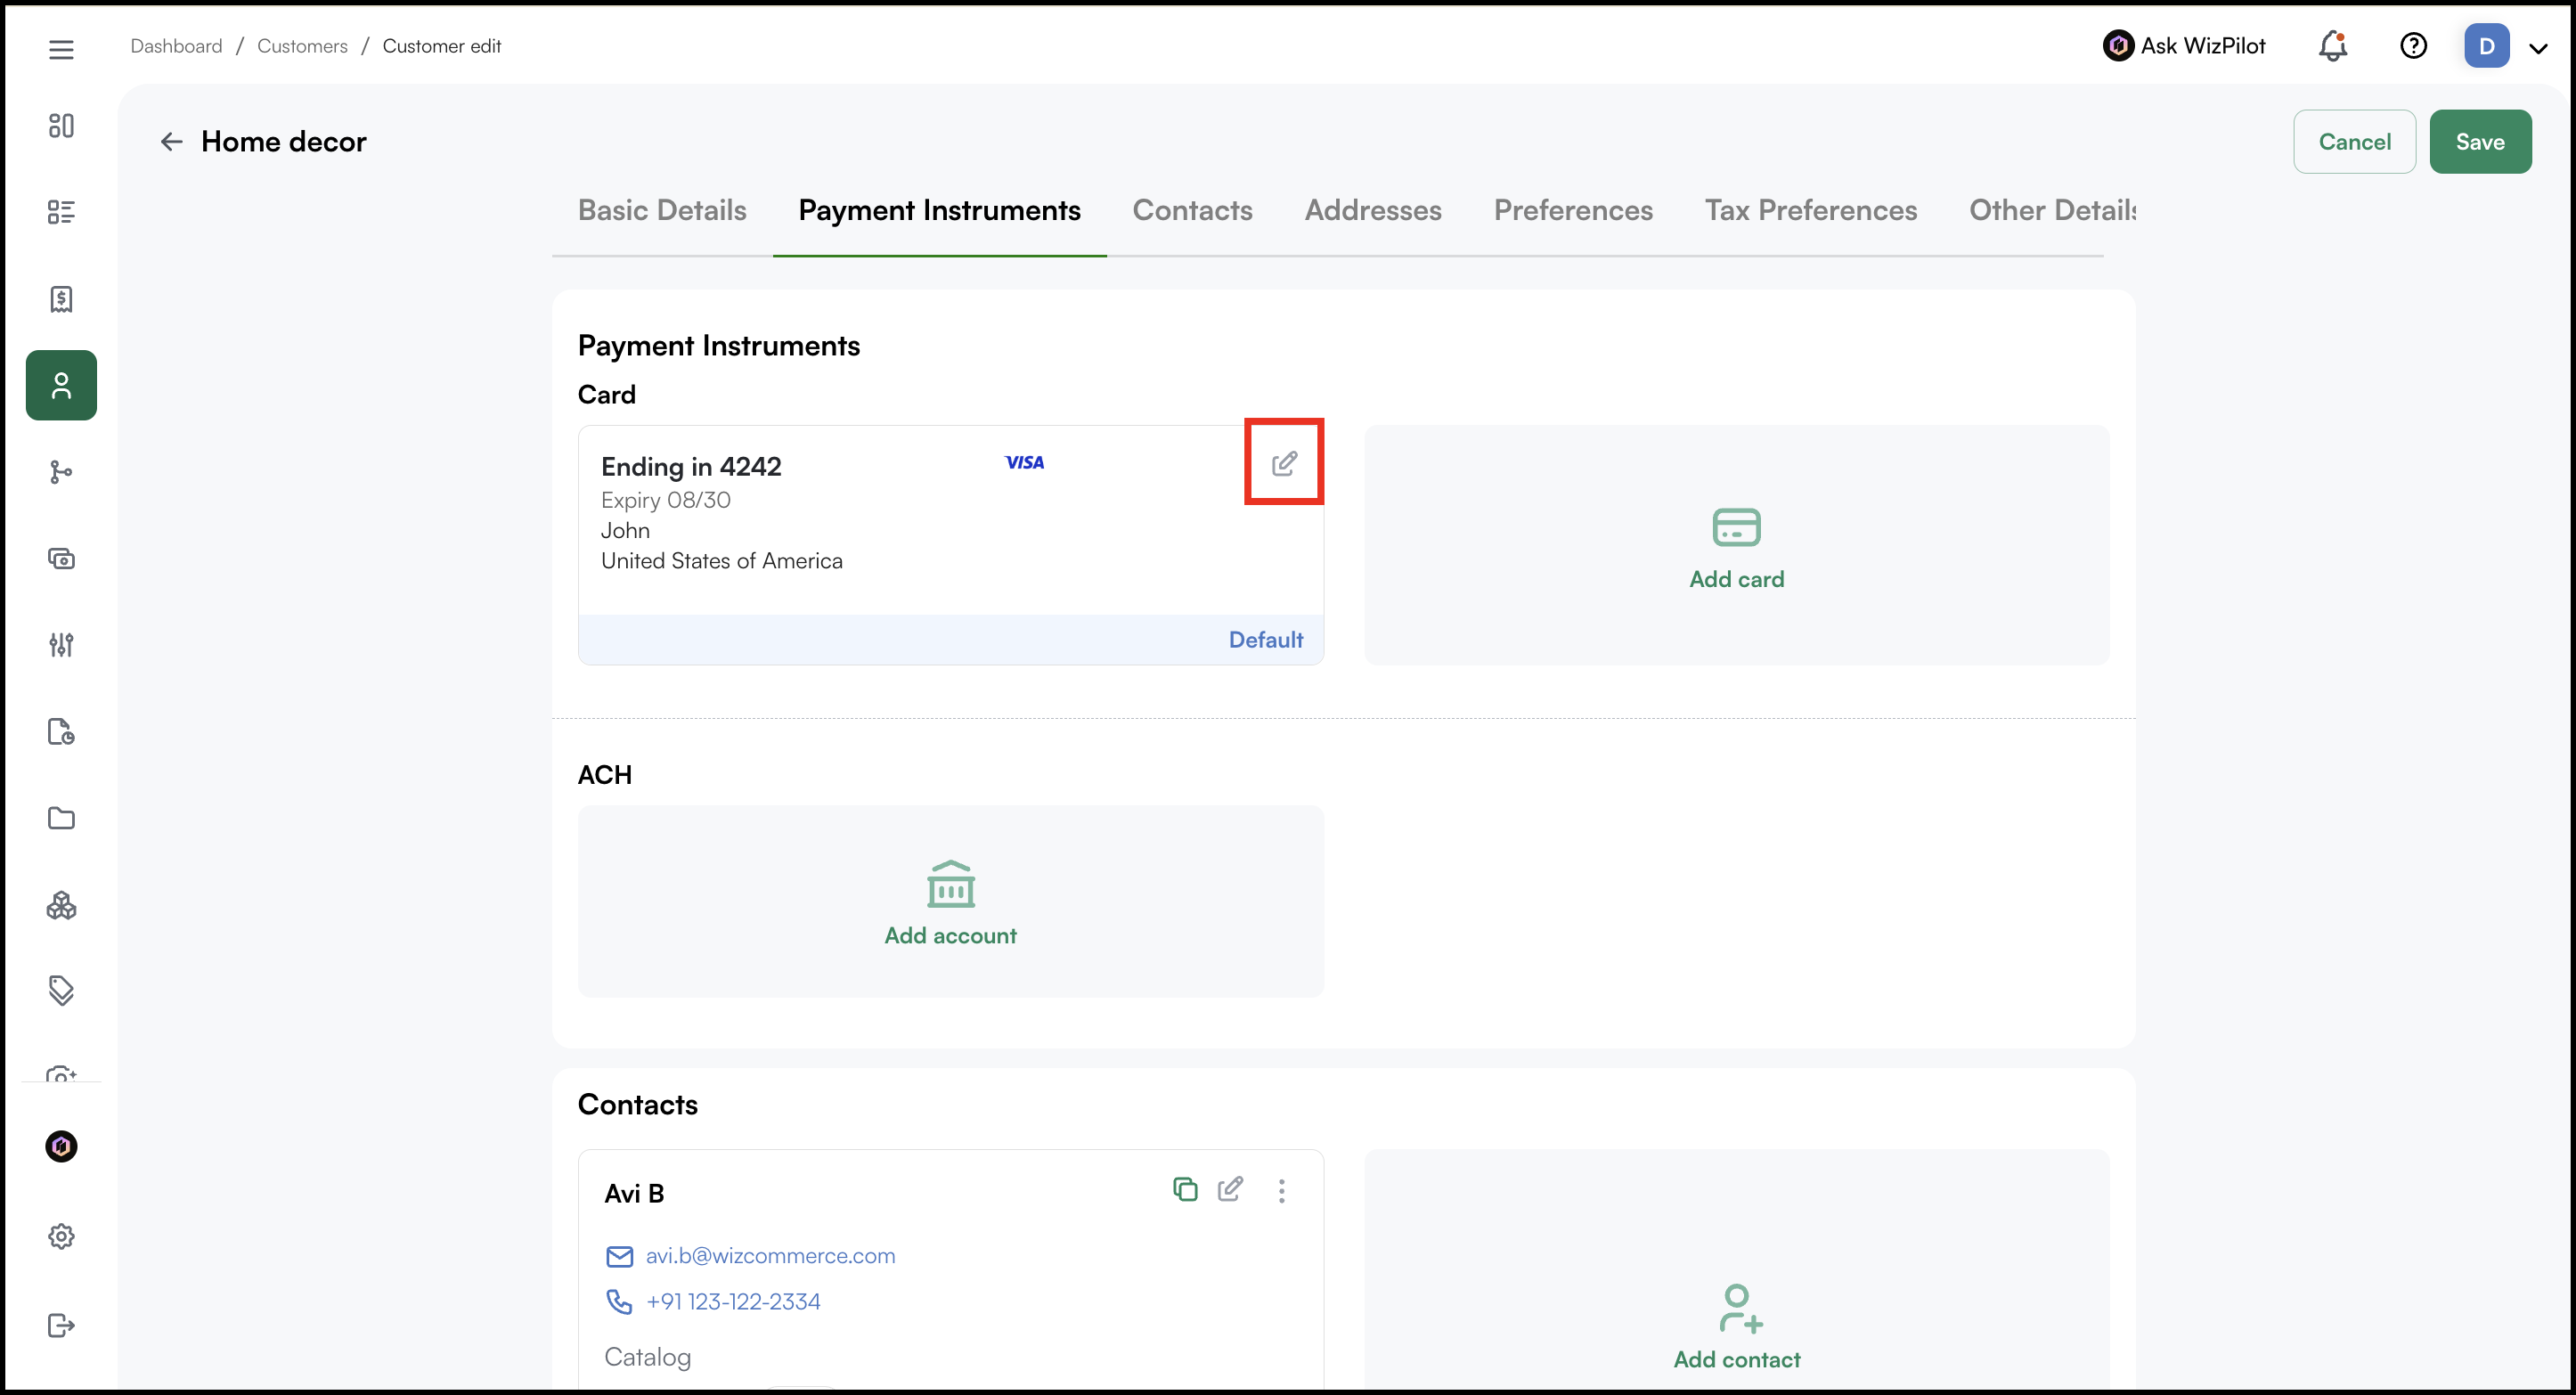Switch to the Contacts tab
This screenshot has width=2576, height=1395.
coord(1192,210)
